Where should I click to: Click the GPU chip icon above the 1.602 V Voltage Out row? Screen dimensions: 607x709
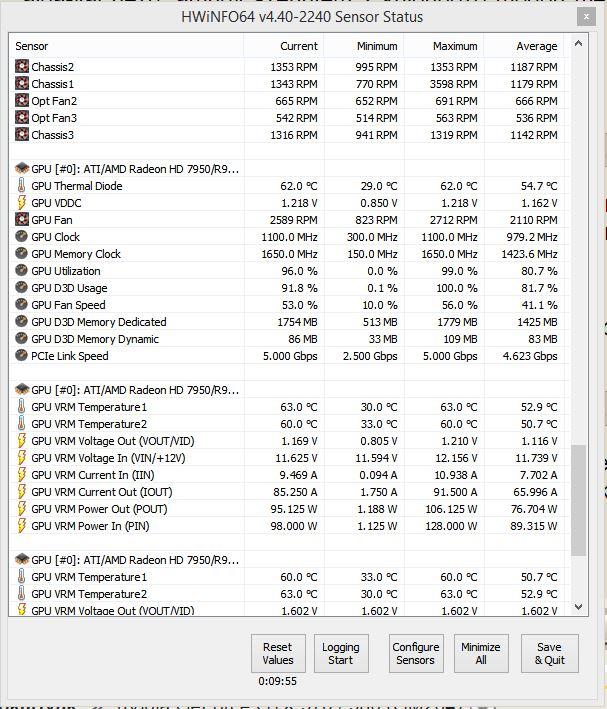(x=22, y=560)
